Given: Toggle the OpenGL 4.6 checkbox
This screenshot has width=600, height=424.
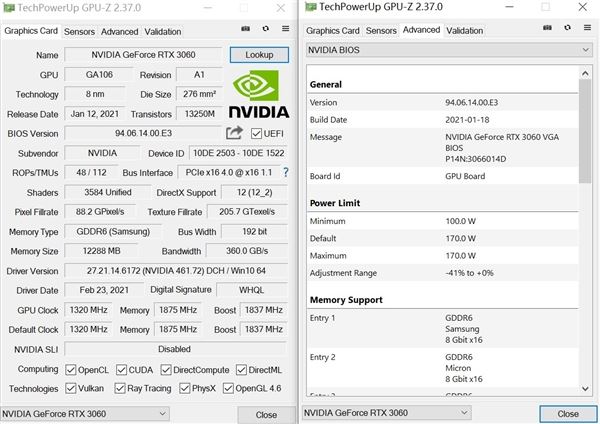Looking at the screenshot, I should tap(228, 388).
